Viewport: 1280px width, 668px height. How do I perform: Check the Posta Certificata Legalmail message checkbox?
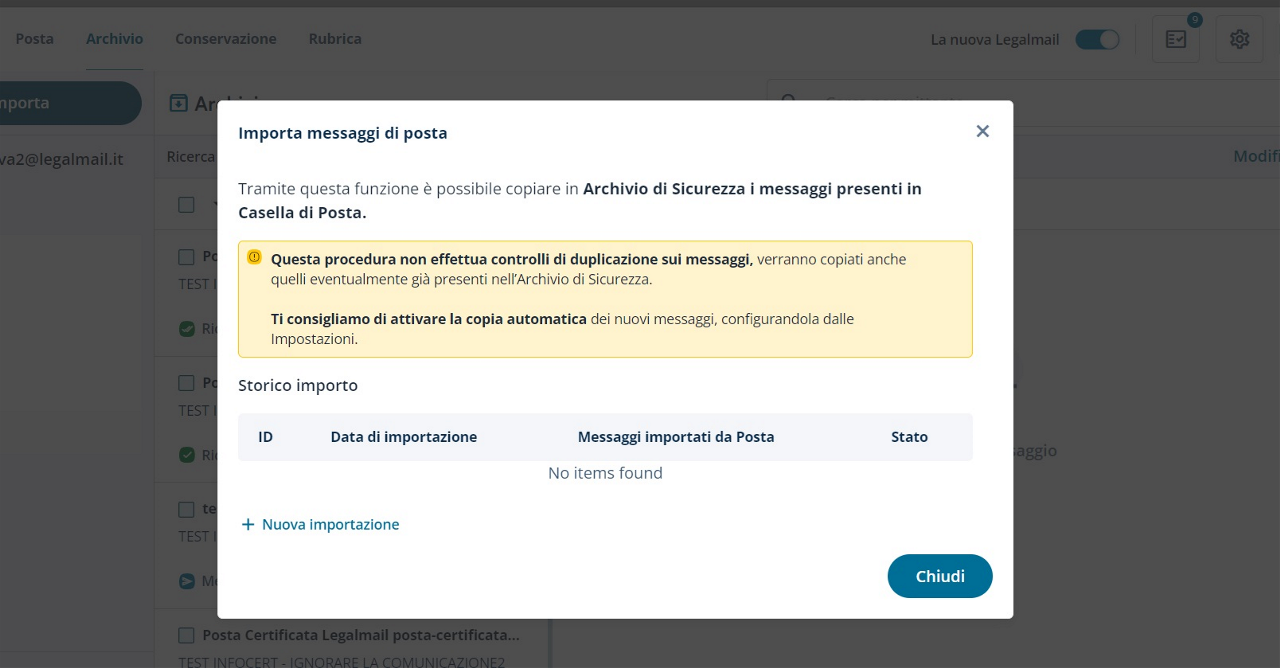tap(186, 635)
